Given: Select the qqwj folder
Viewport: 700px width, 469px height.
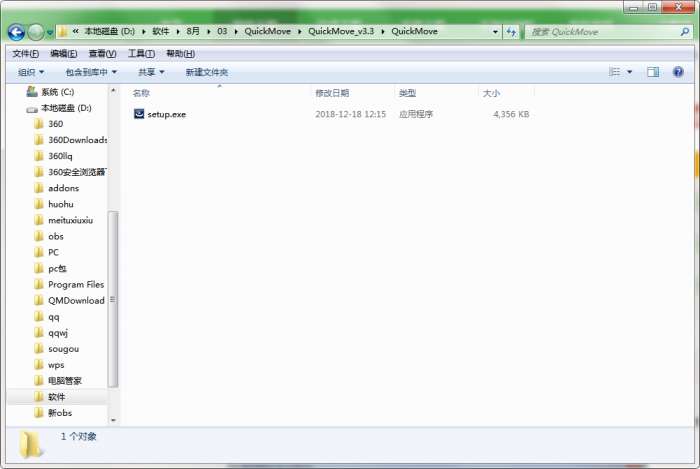Looking at the screenshot, I should click(51, 333).
